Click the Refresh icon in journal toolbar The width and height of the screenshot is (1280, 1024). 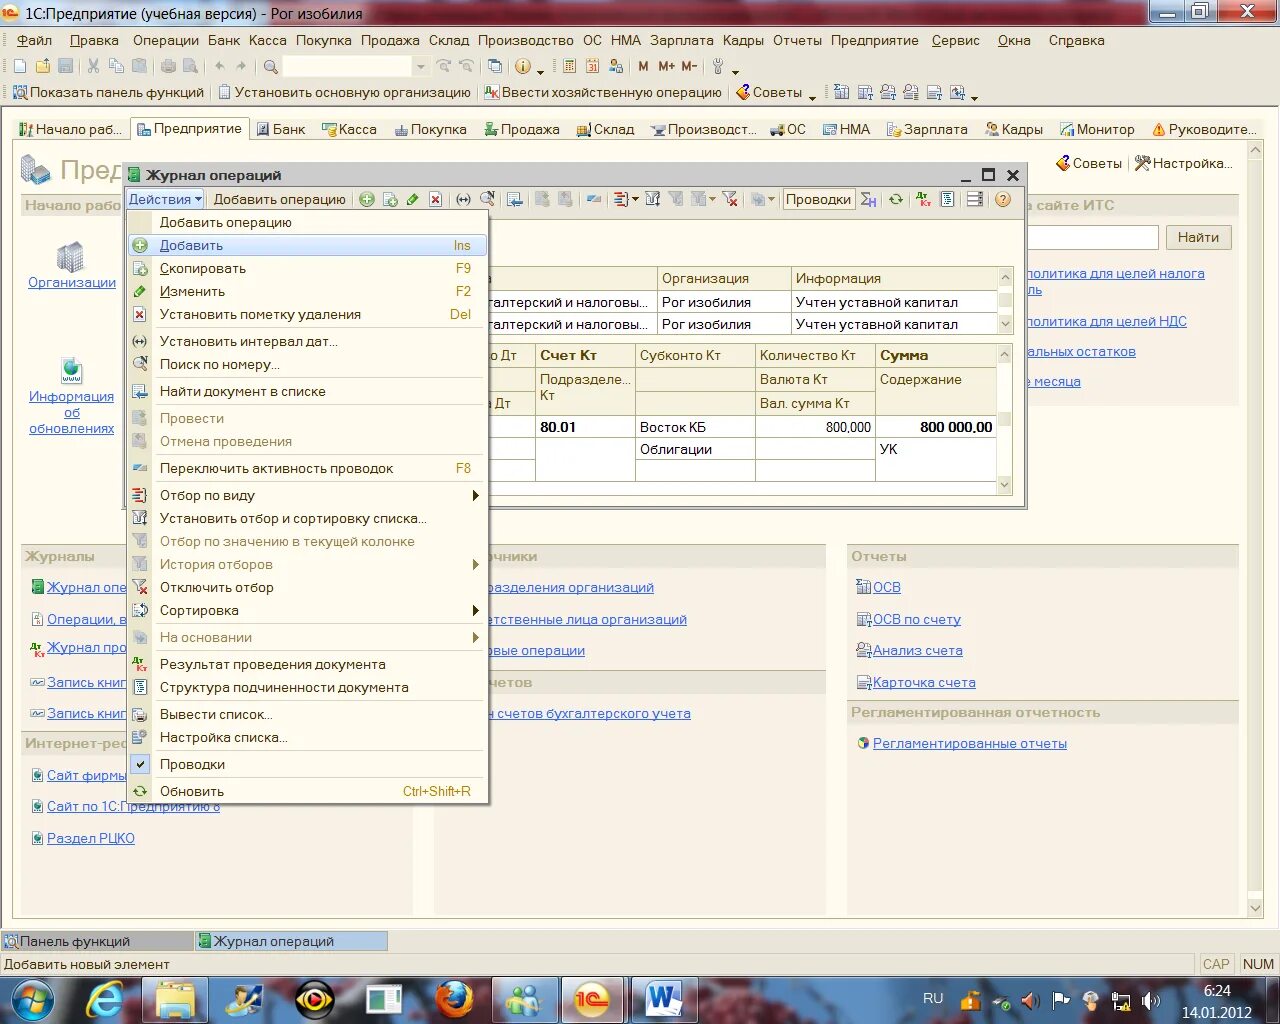tap(896, 199)
